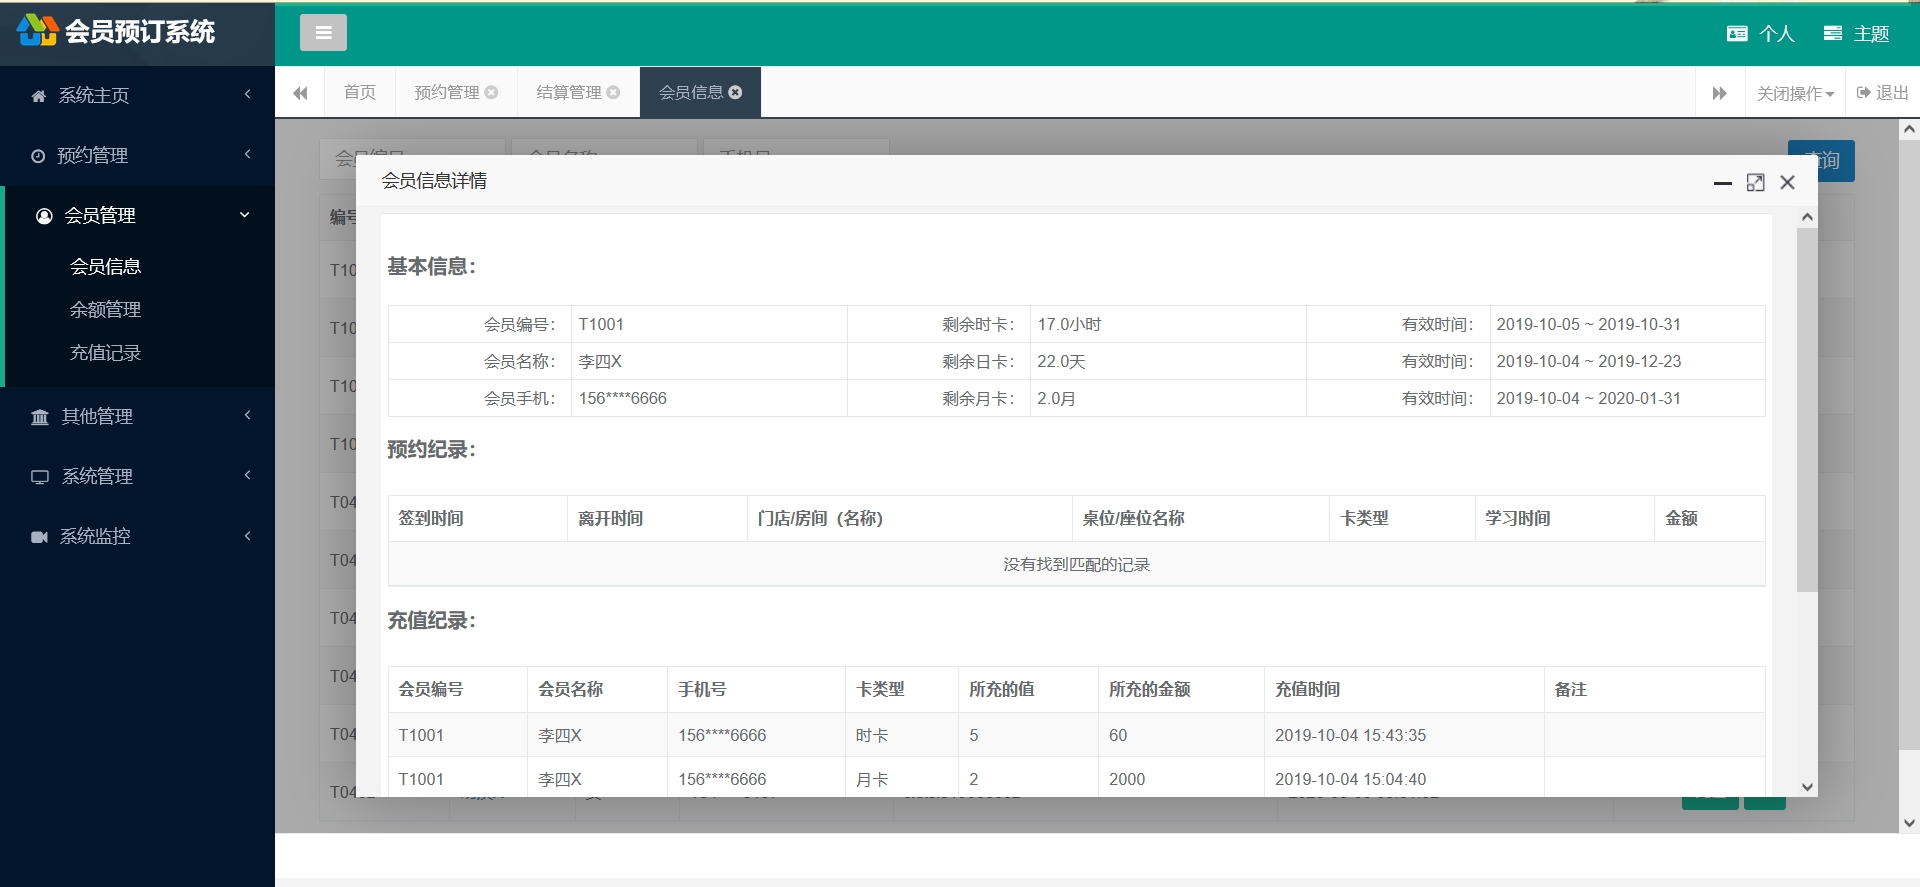Click the list icon next to 主题

[1833, 34]
